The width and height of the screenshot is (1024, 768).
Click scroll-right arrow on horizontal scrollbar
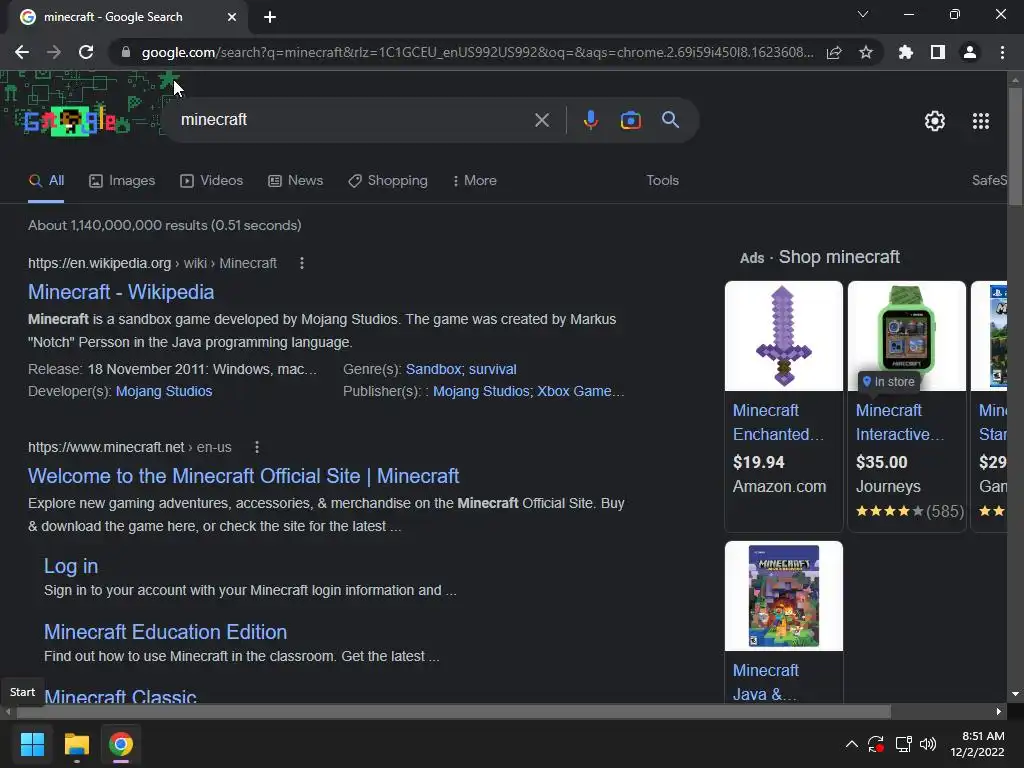pos(999,712)
